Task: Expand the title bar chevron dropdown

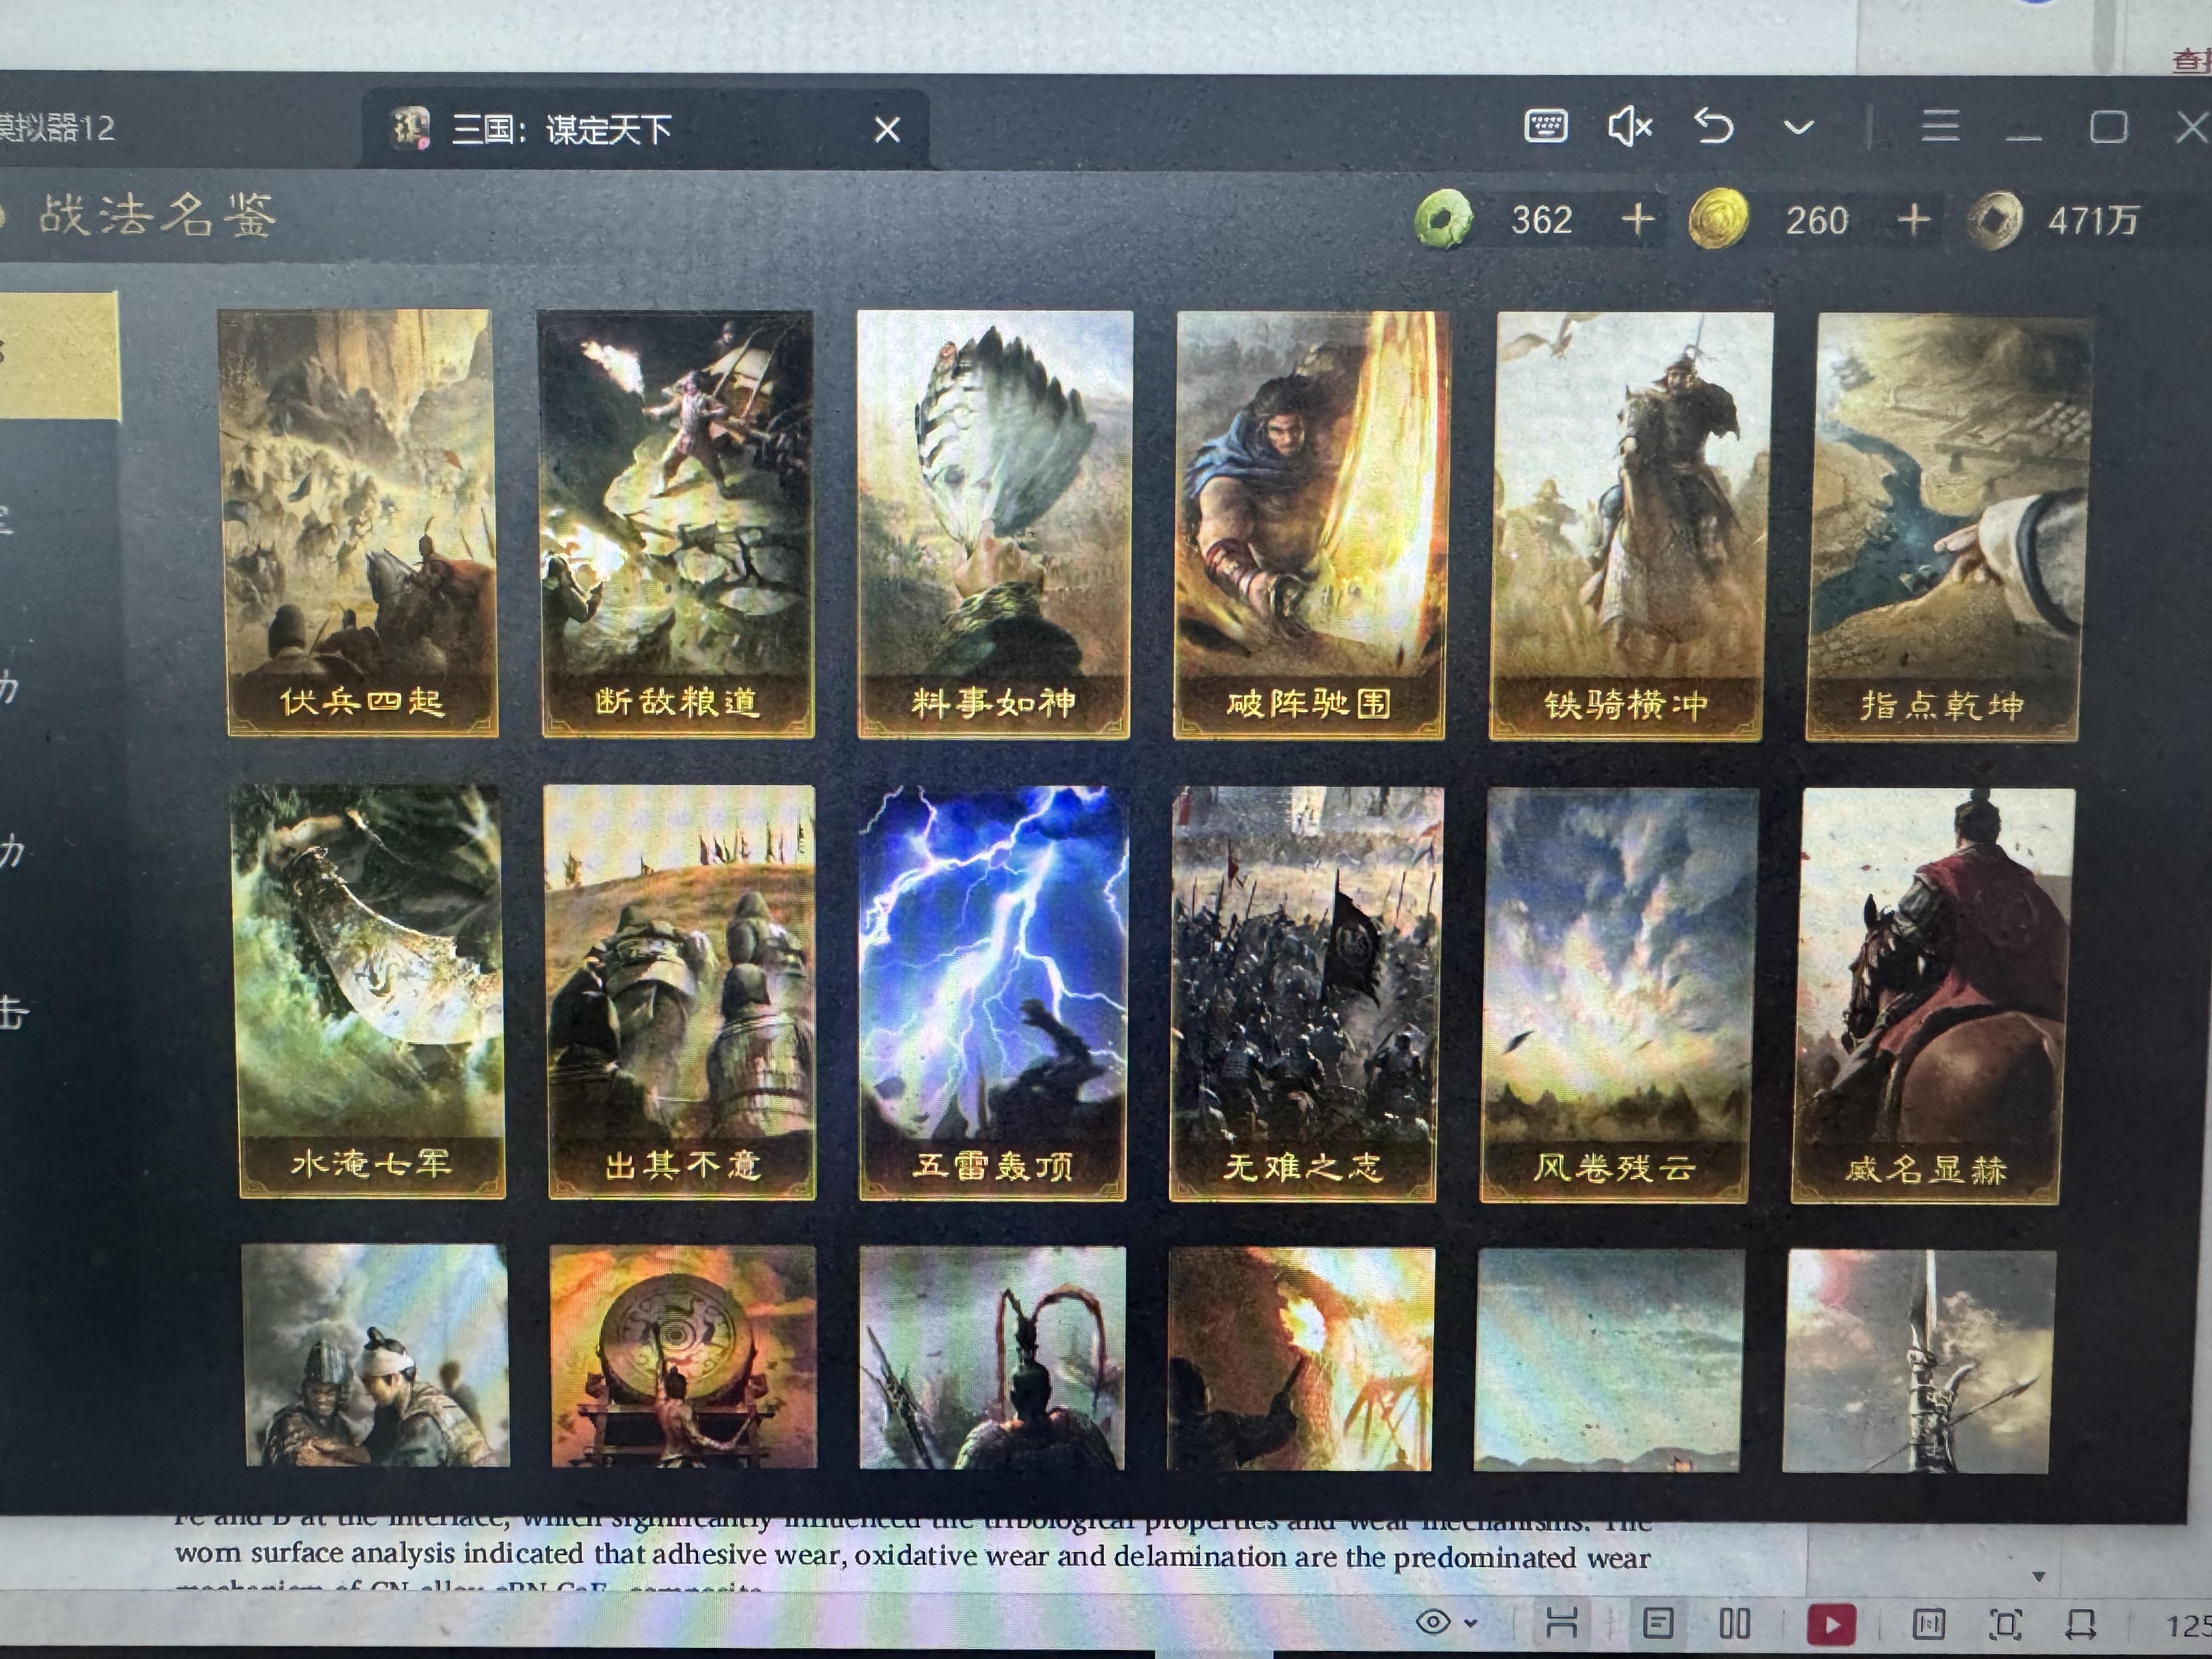Action: coord(1798,128)
